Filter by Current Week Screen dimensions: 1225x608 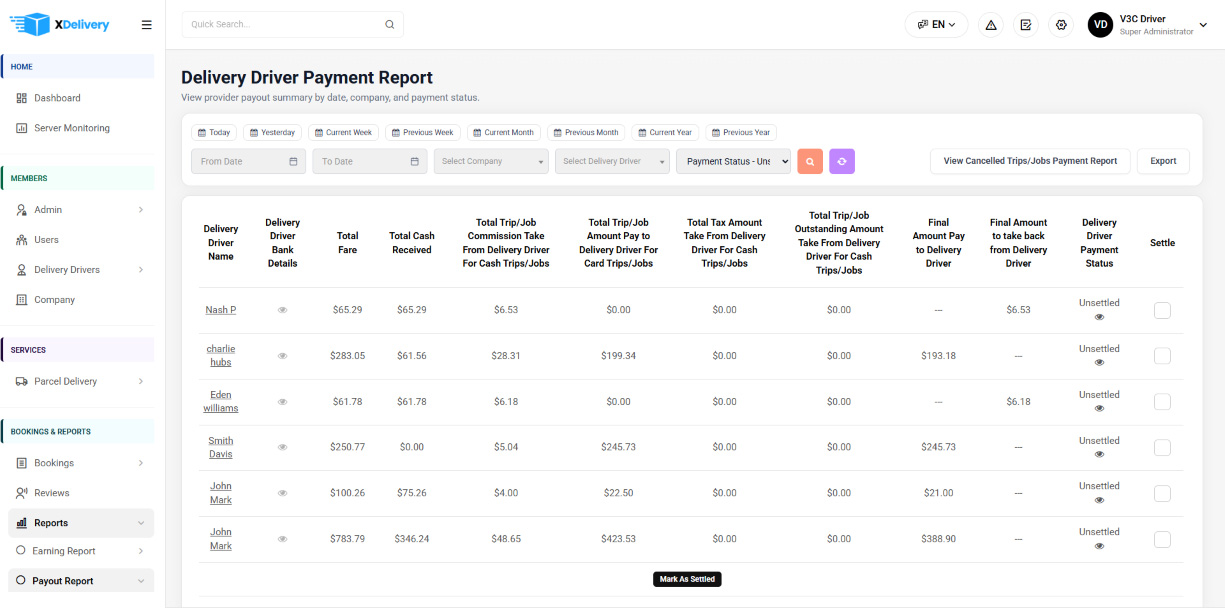click(343, 132)
